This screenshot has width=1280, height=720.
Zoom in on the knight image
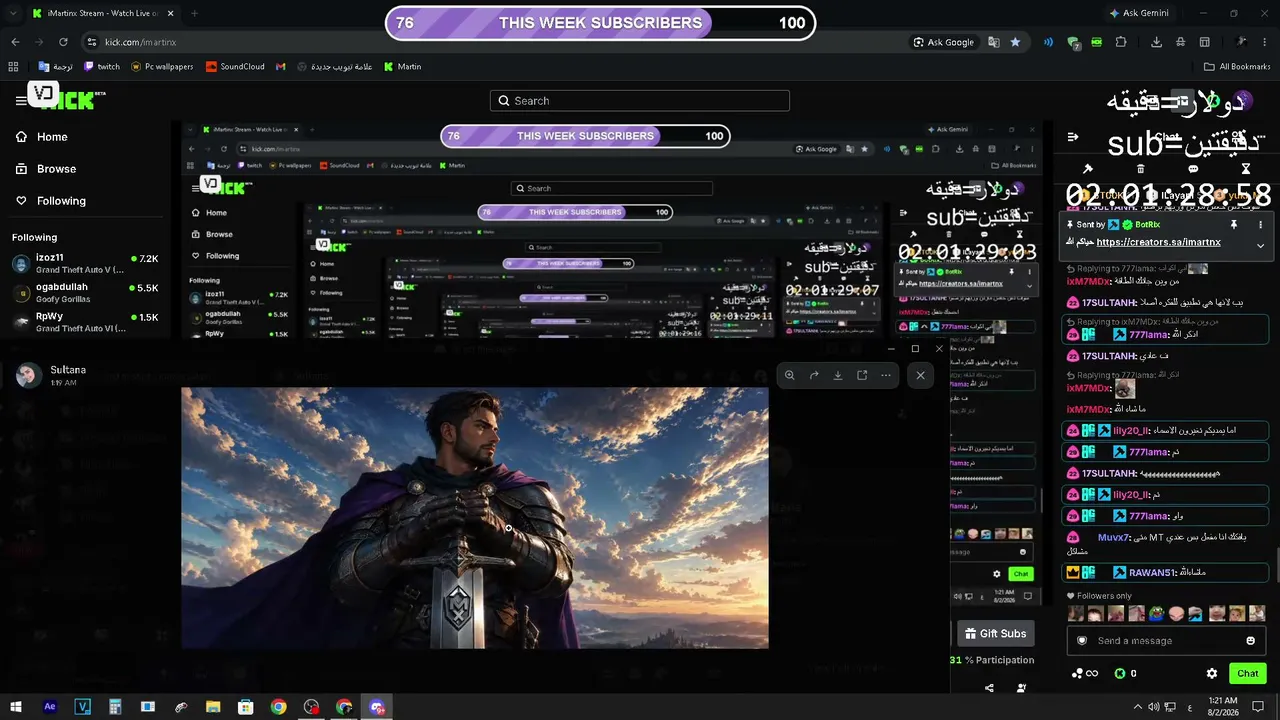click(790, 375)
